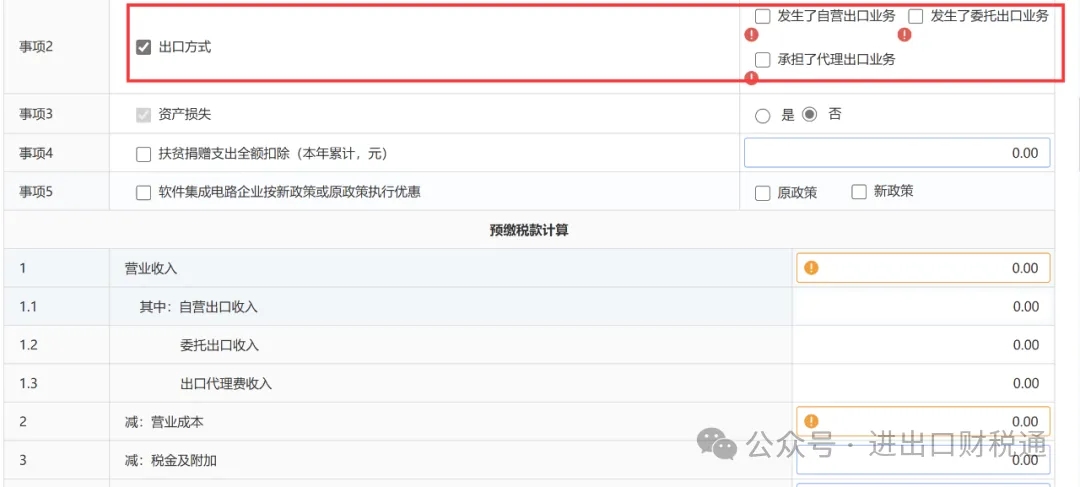Tick the 发生了委托出口业务 checkbox

pyautogui.click(x=916, y=16)
